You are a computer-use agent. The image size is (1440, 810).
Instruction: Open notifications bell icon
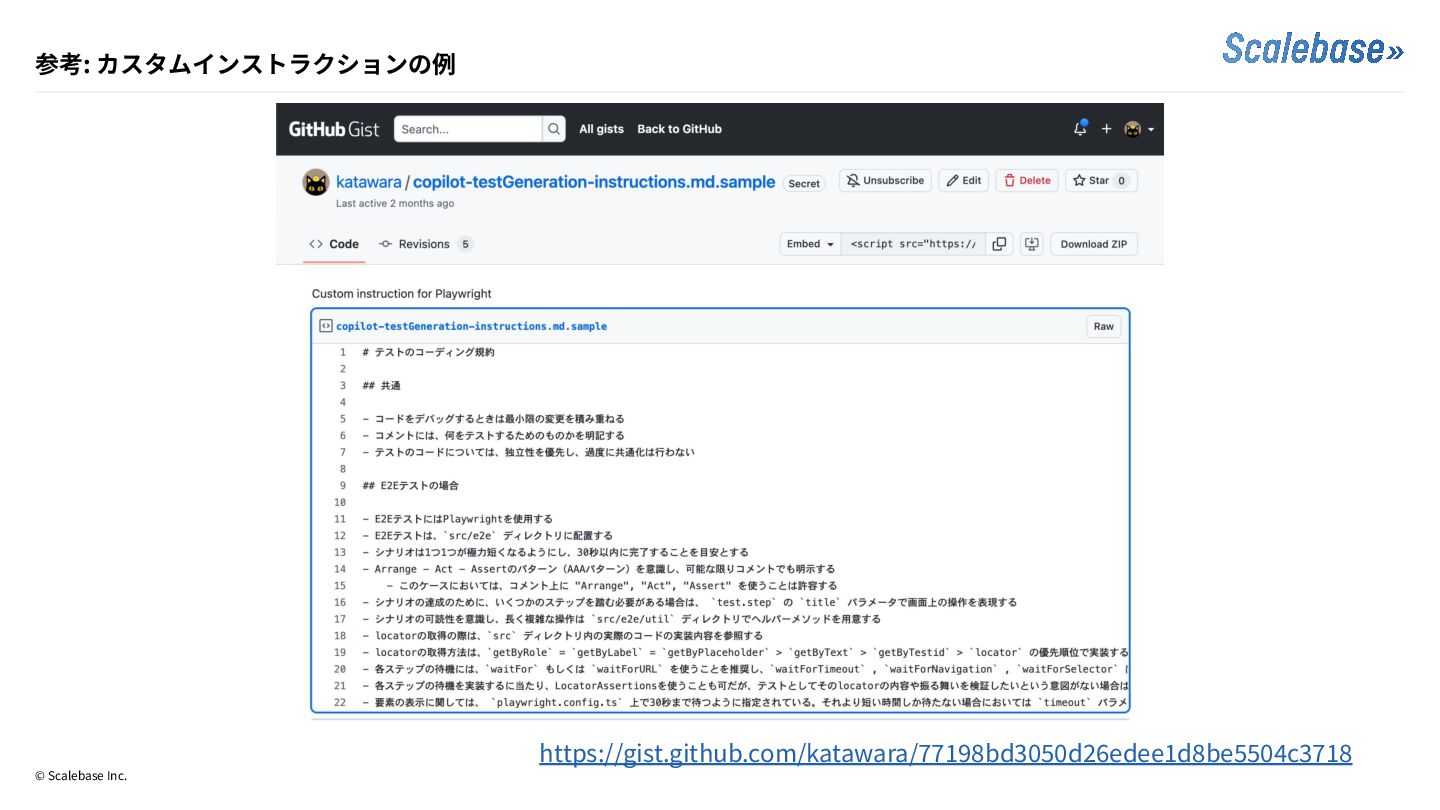coord(1080,129)
